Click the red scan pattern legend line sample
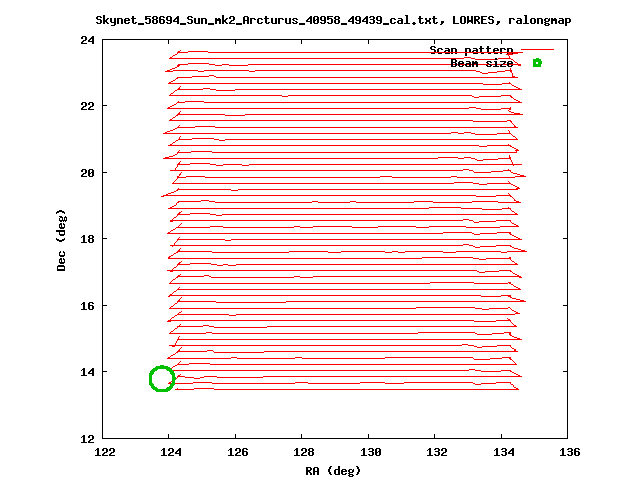 (x=538, y=50)
